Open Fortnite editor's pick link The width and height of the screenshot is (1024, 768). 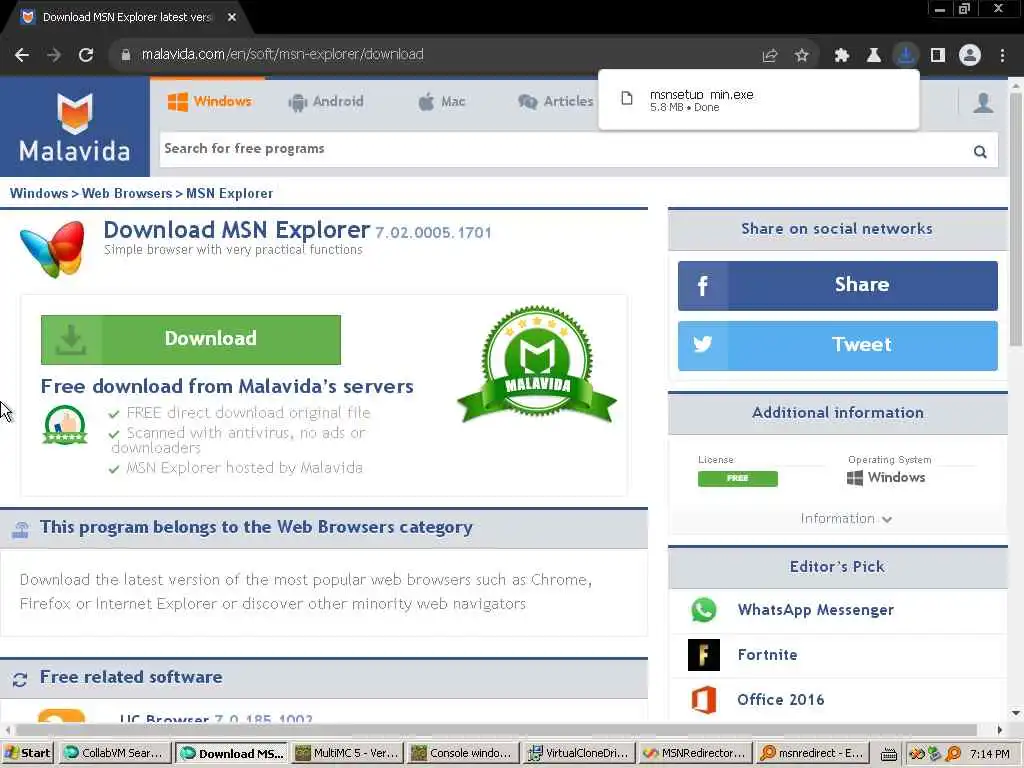(767, 655)
